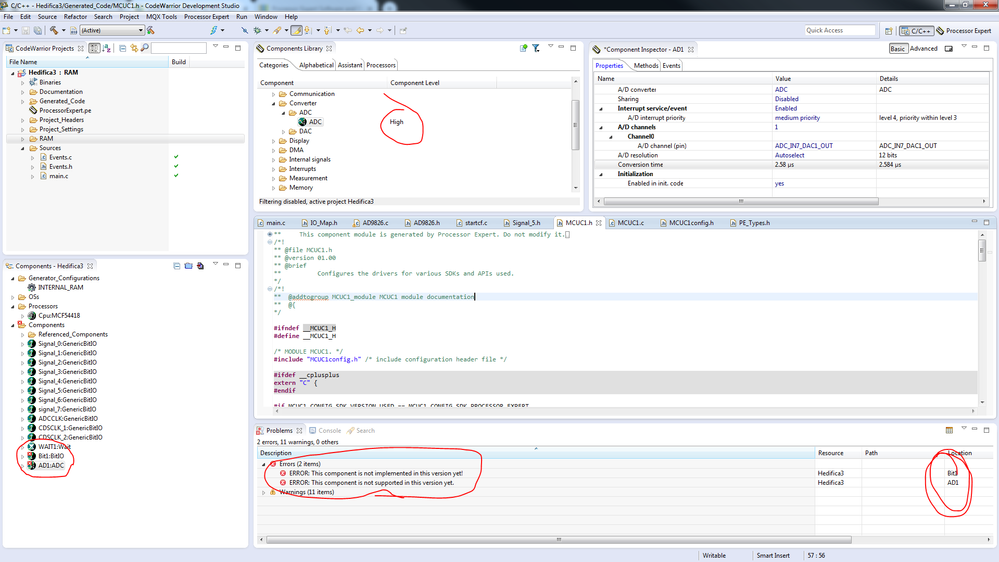The width and height of the screenshot is (999, 562).
Task: Click the INTERNAL_RAM configuration icon
Action: [x=31, y=287]
